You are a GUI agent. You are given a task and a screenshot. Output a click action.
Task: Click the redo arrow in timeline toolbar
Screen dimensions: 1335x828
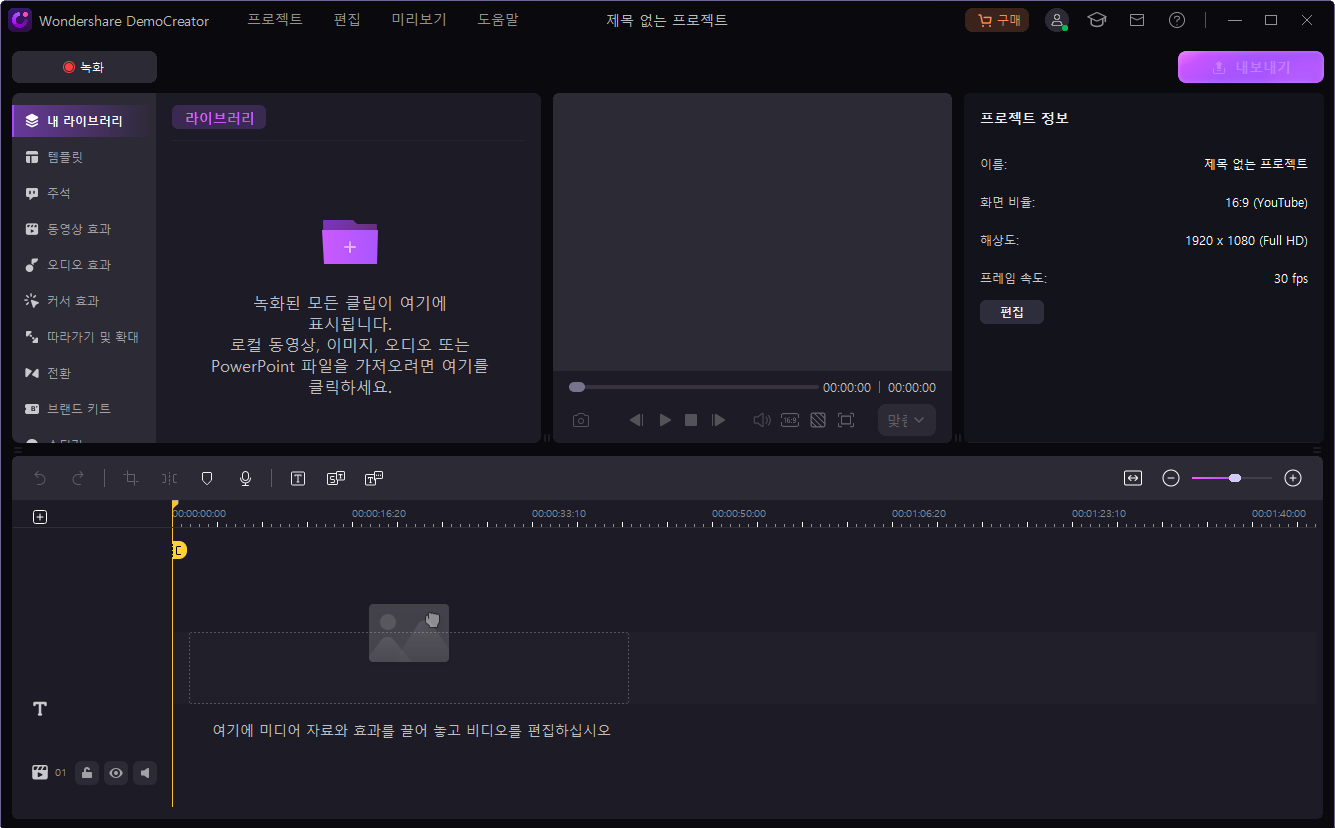coord(78,479)
